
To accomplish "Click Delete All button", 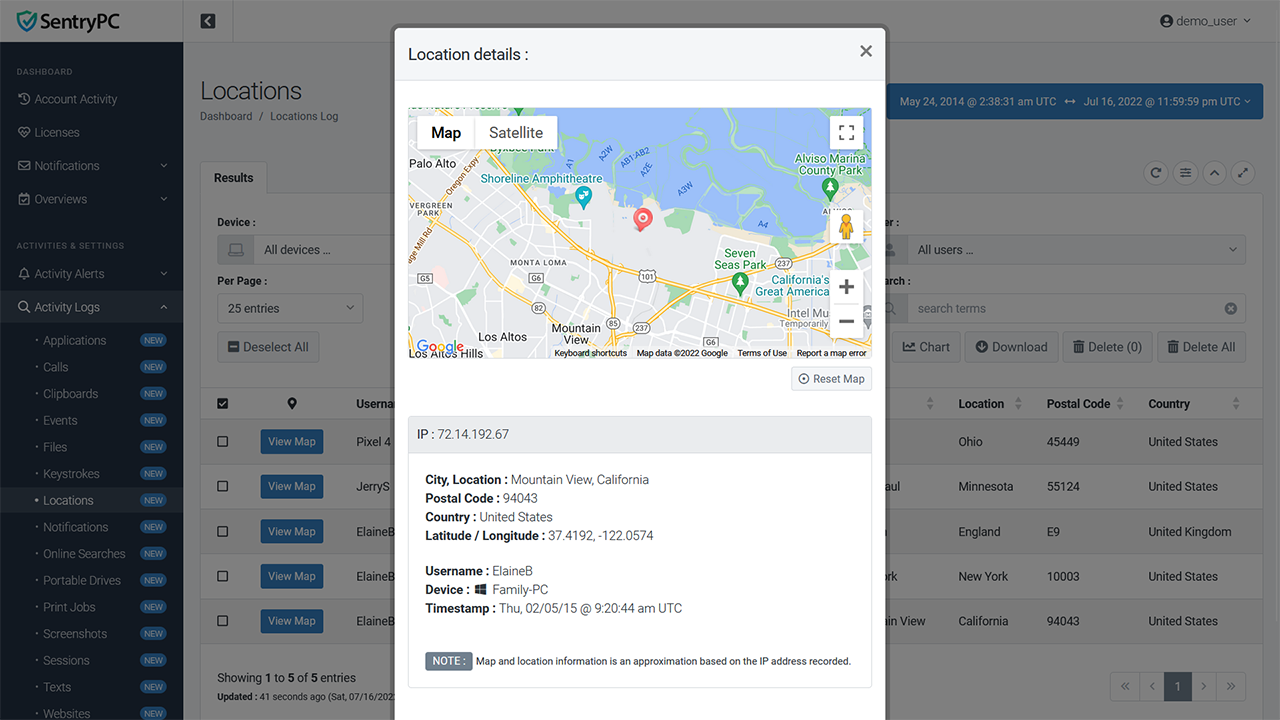I will pyautogui.click(x=1201, y=347).
